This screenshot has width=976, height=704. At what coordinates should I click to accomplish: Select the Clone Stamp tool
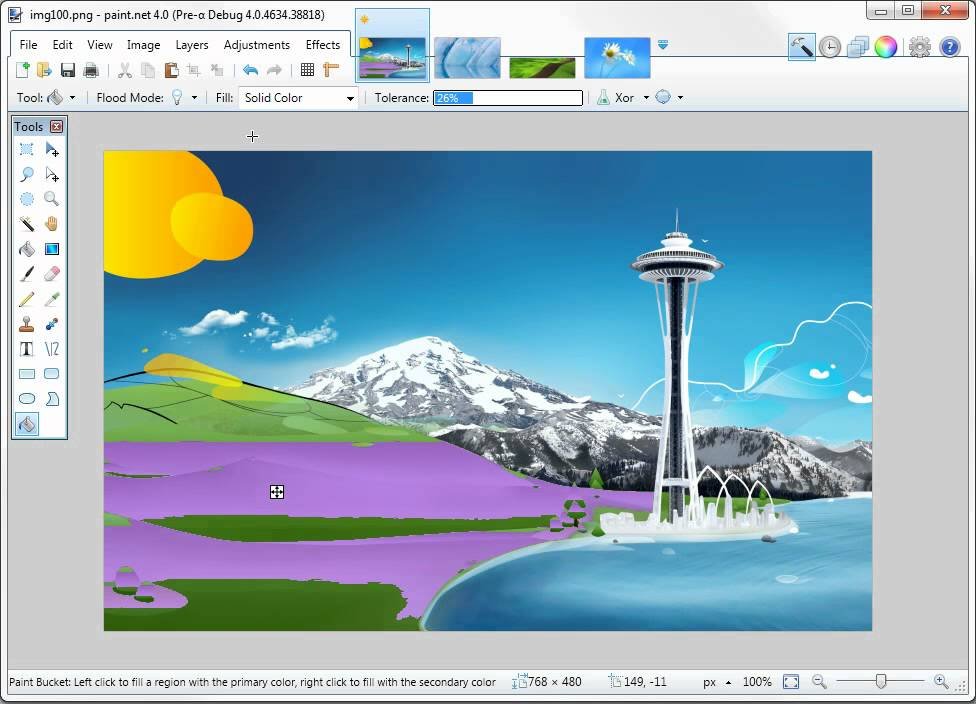27,324
